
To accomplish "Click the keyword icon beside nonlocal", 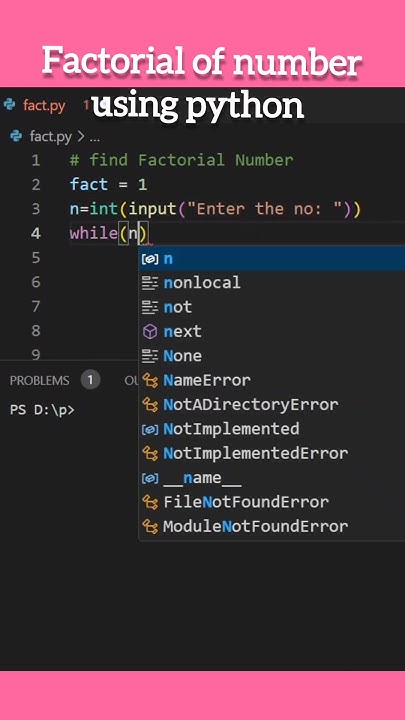I will [x=150, y=283].
